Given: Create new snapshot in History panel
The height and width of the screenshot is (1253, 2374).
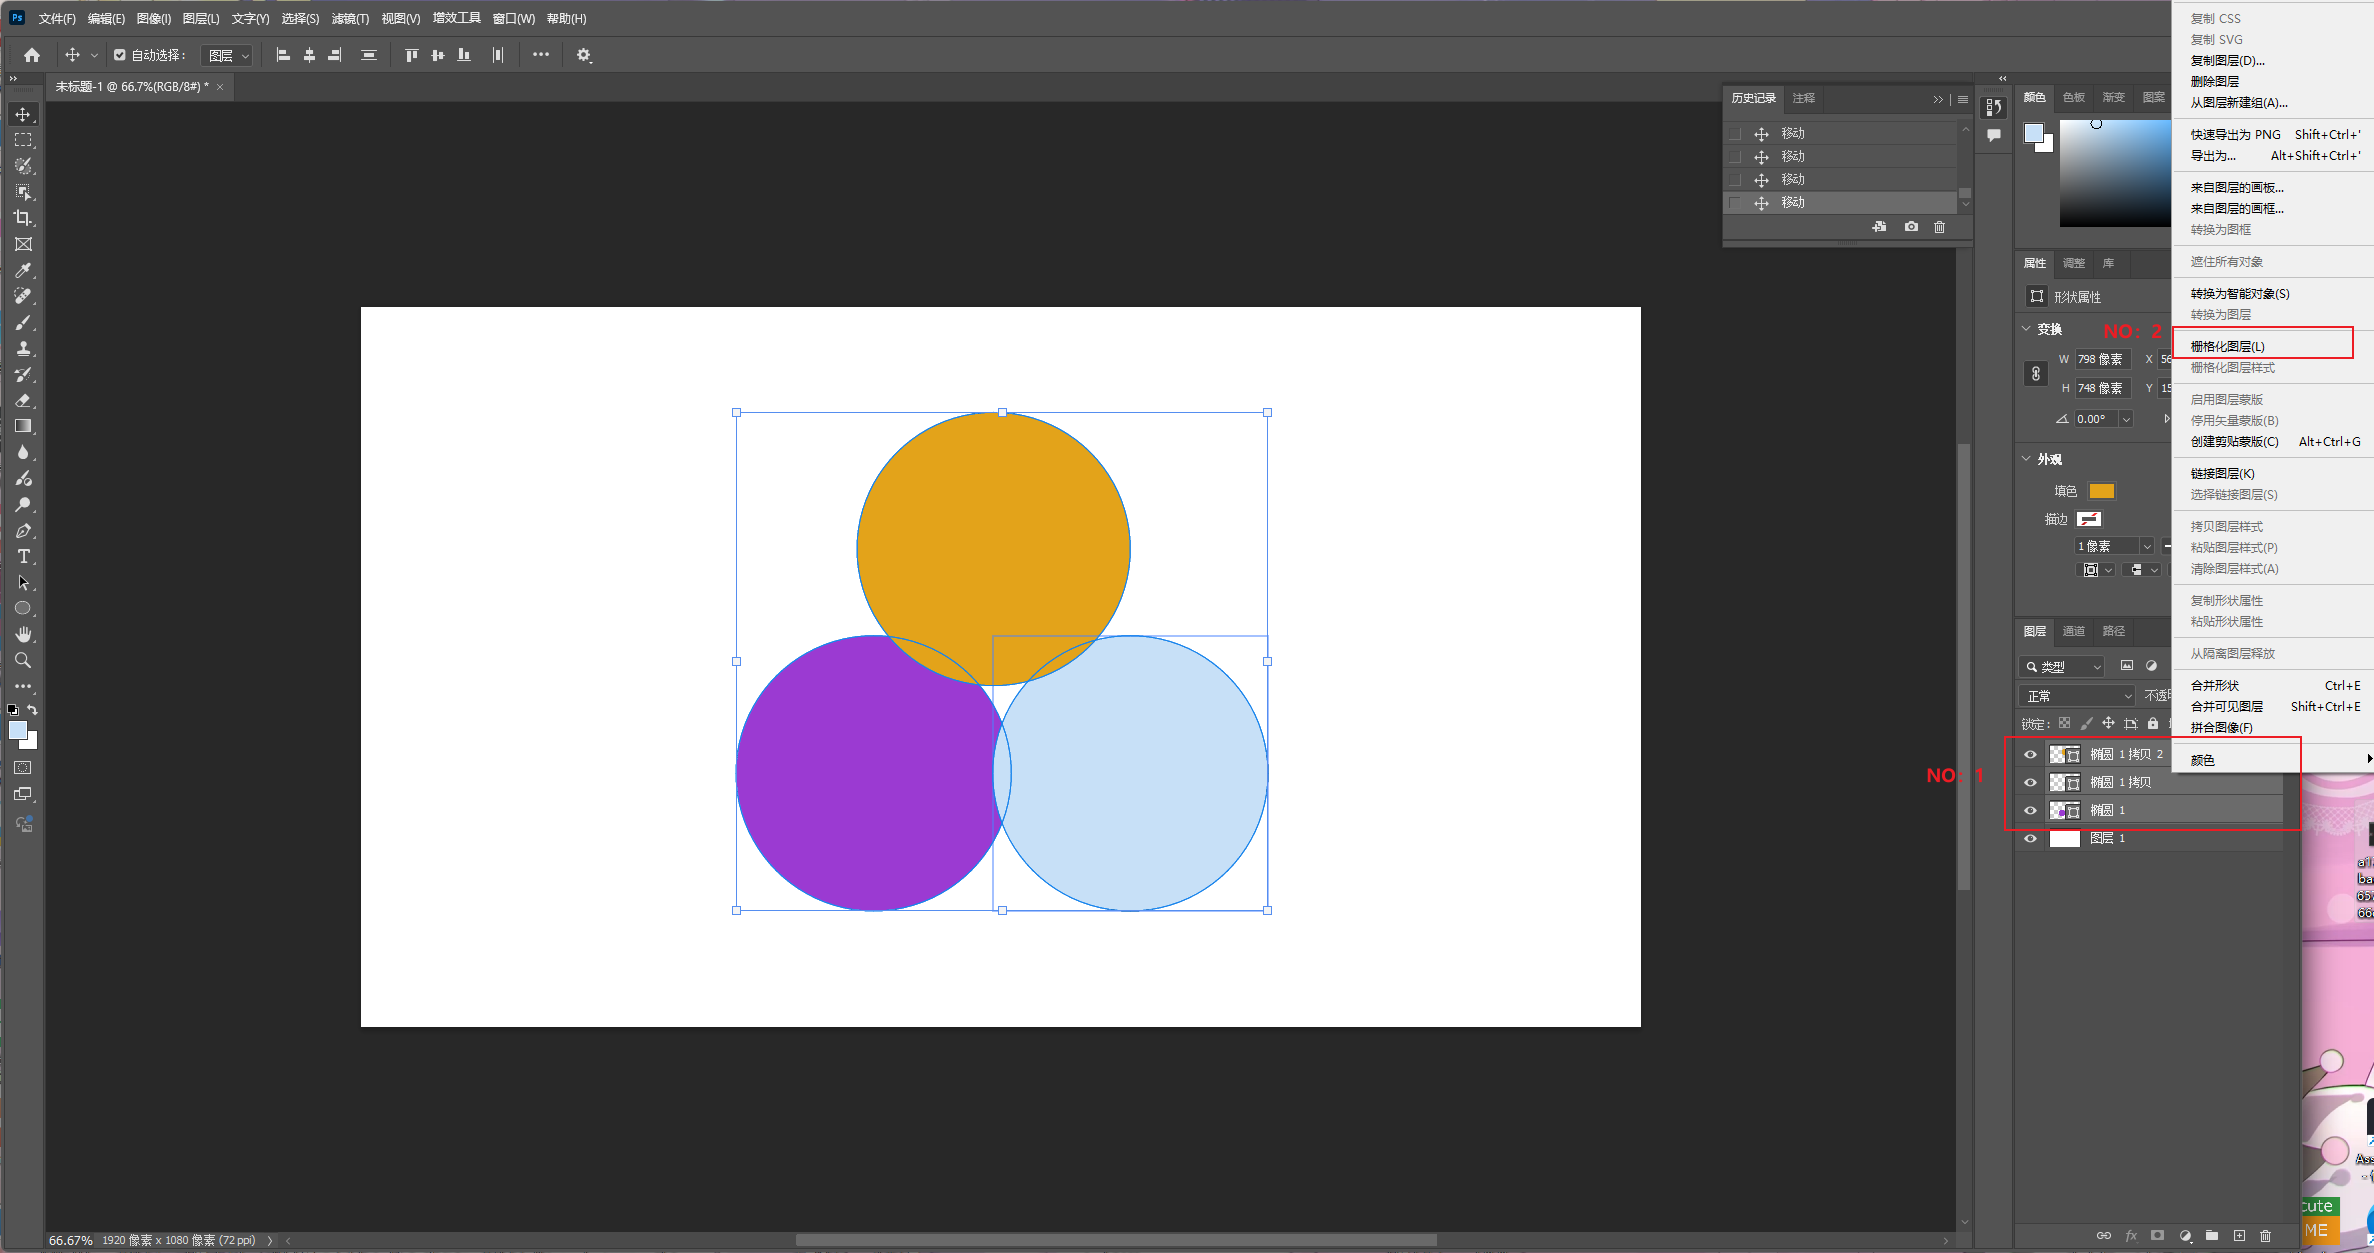Looking at the screenshot, I should click(x=1911, y=227).
